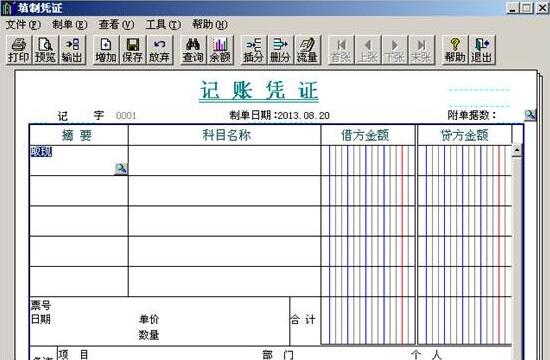Click the 打印 (Print) toolbar icon
Screen dimensions: 550x360
click(x=19, y=50)
